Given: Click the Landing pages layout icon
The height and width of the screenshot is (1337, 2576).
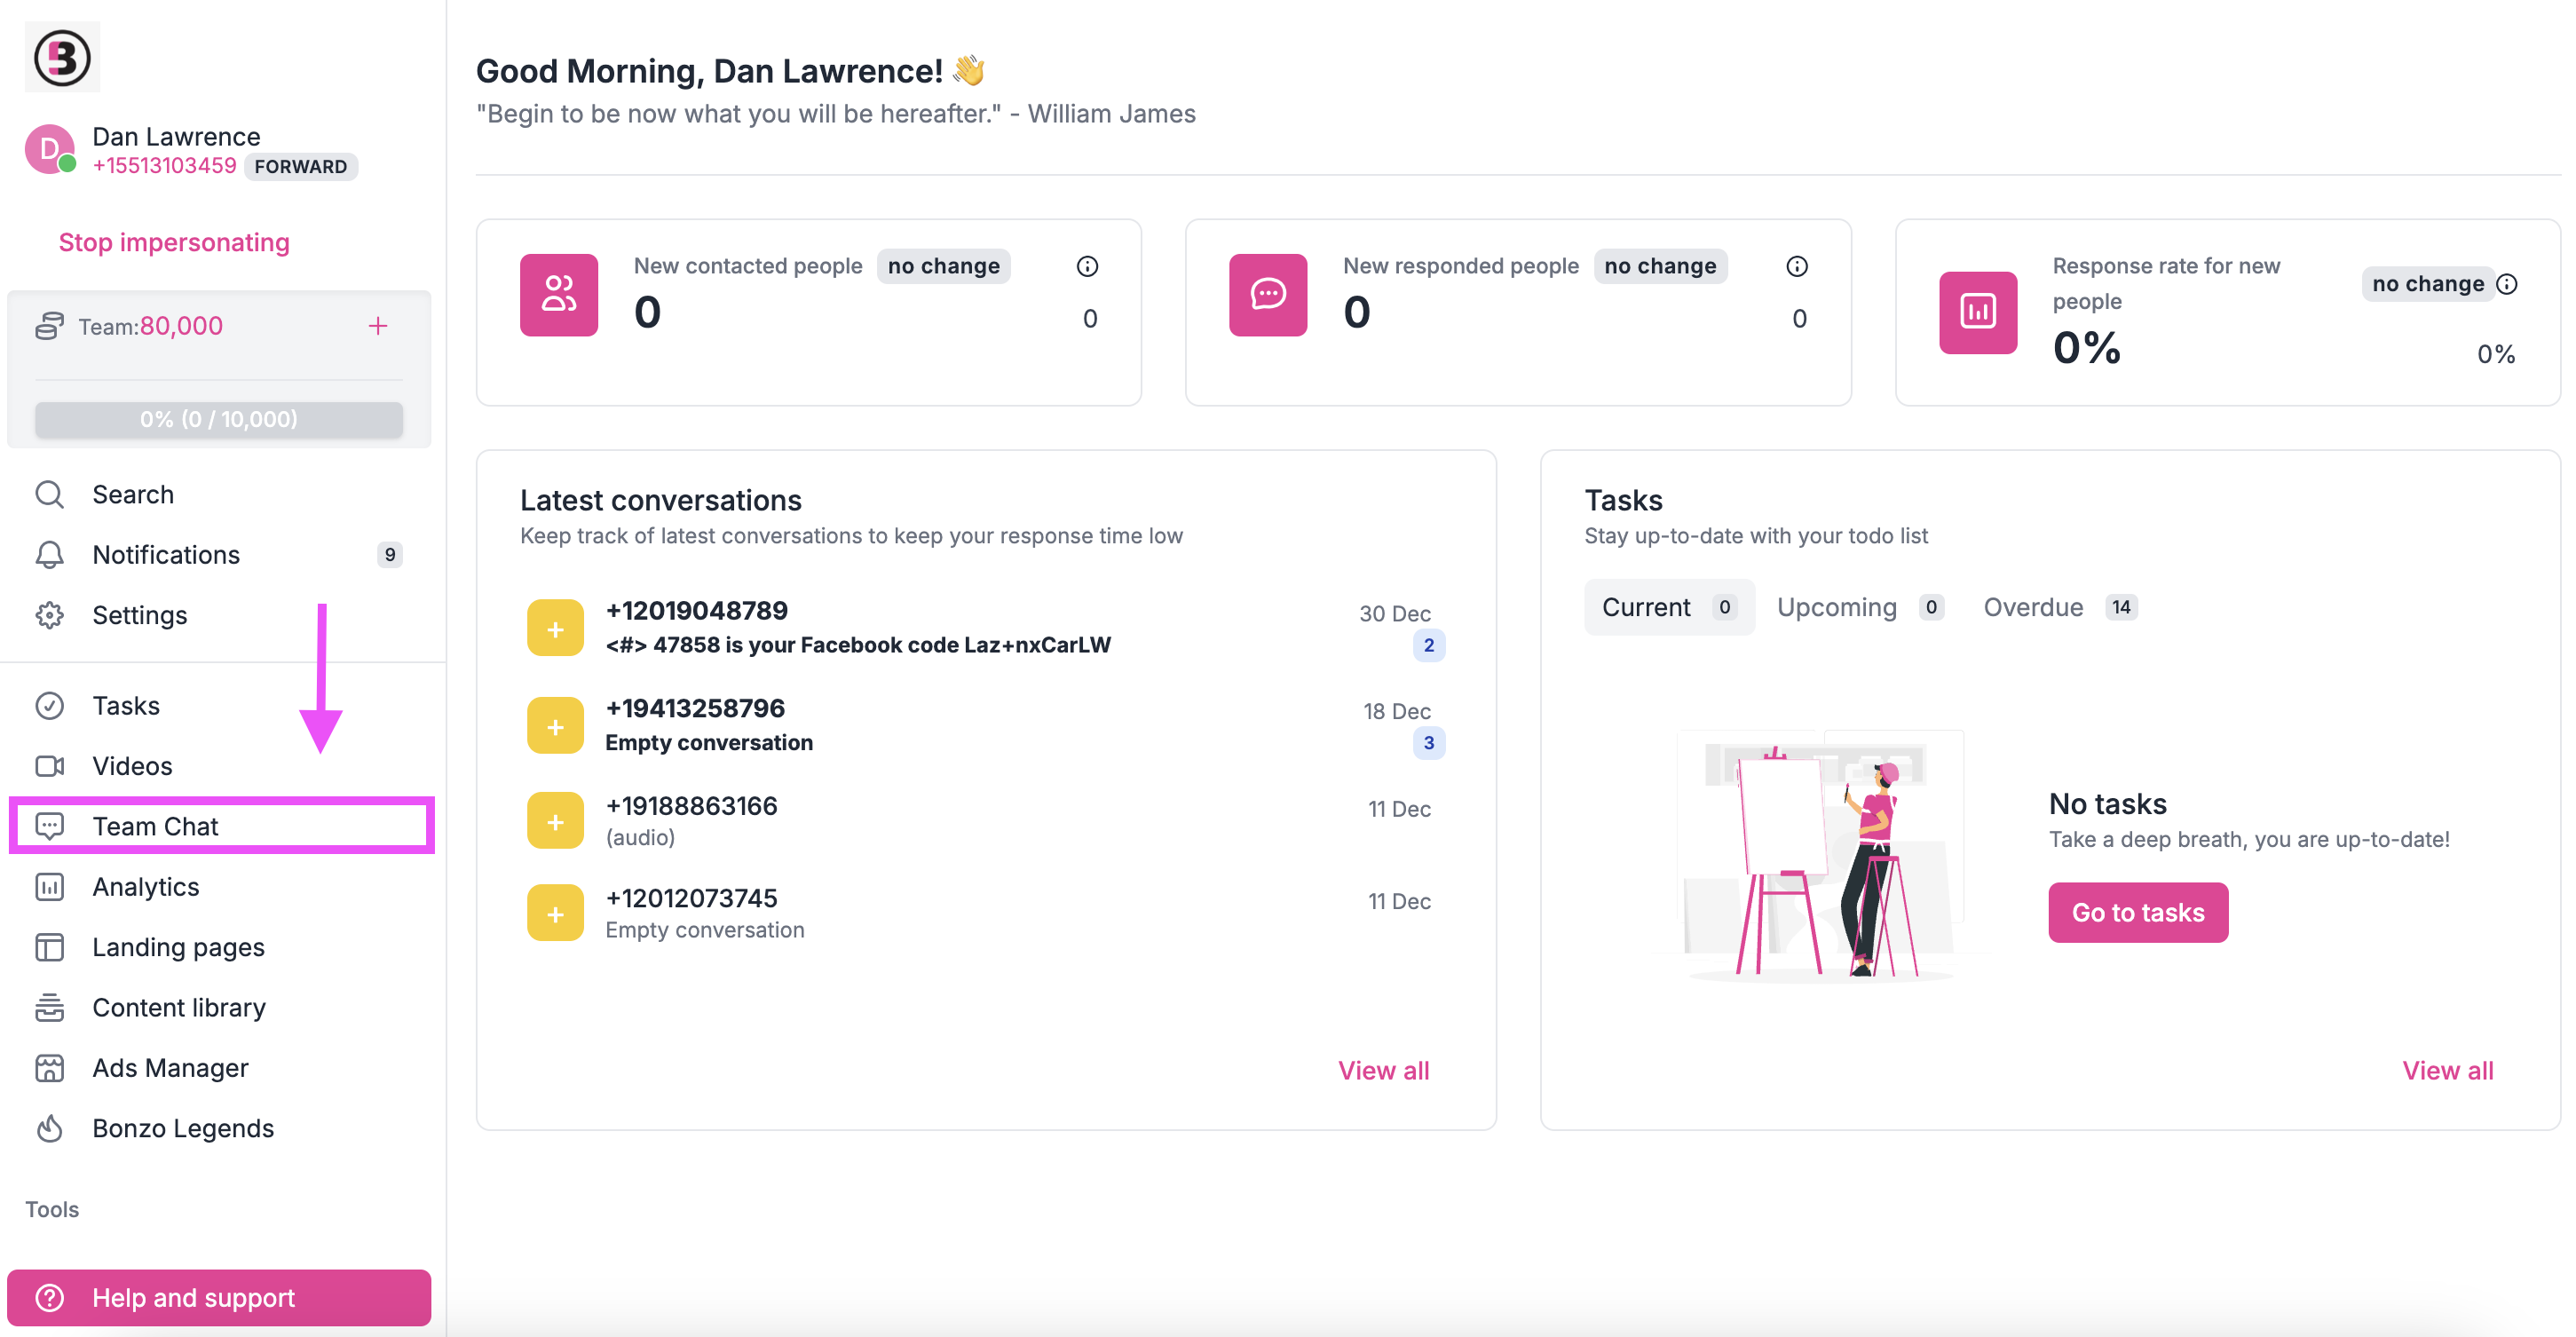Looking at the screenshot, I should pos(49,947).
